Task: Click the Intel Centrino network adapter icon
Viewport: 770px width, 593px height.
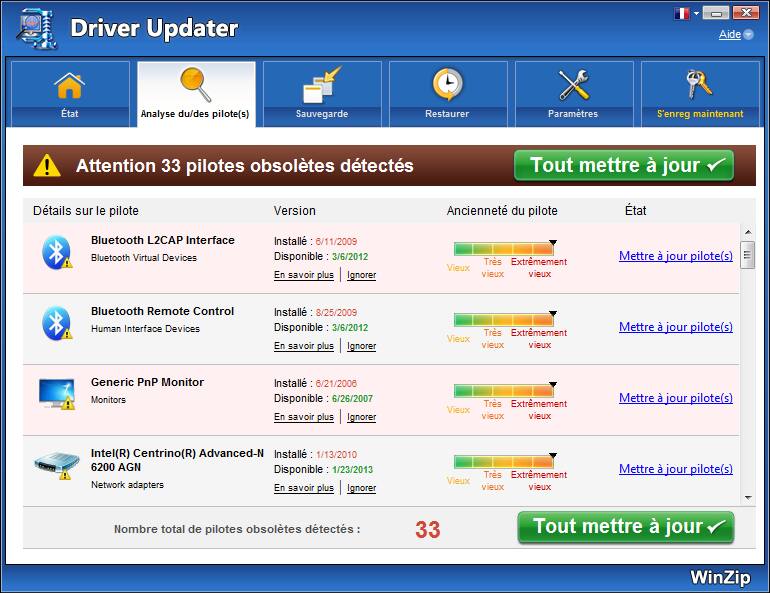Action: pos(56,464)
